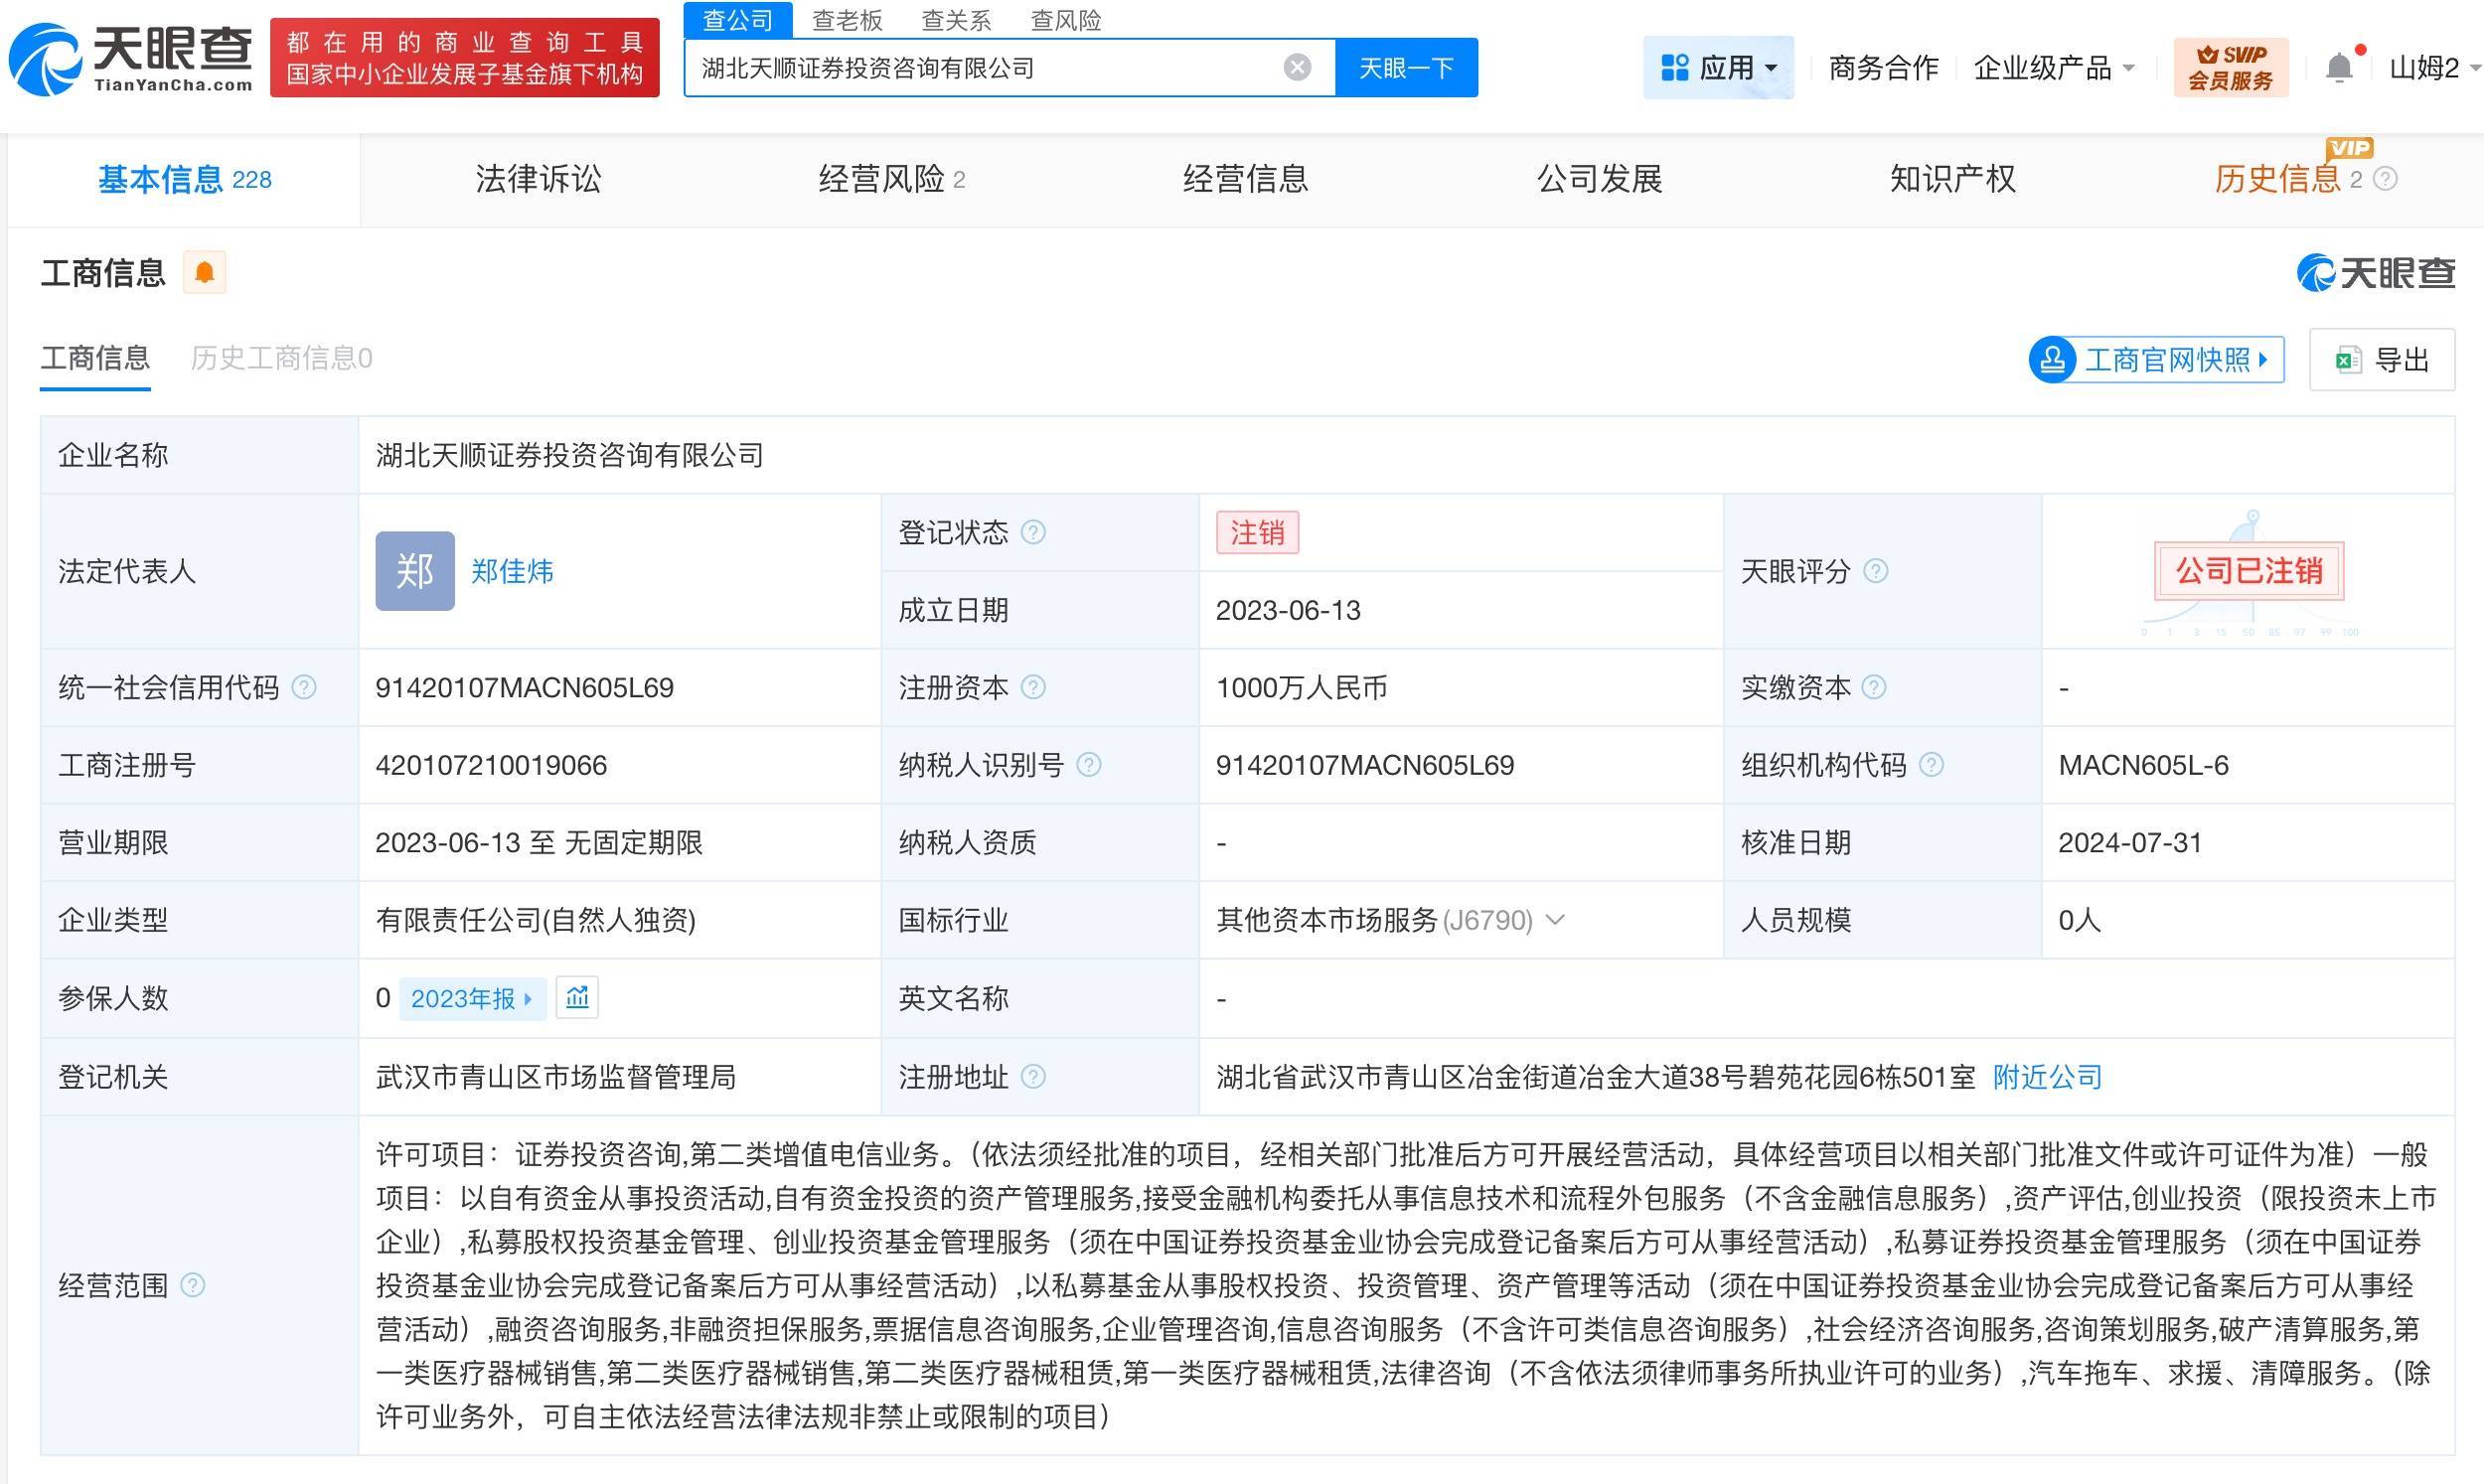Switch to 历史工商信息 sub-tab

tap(281, 358)
